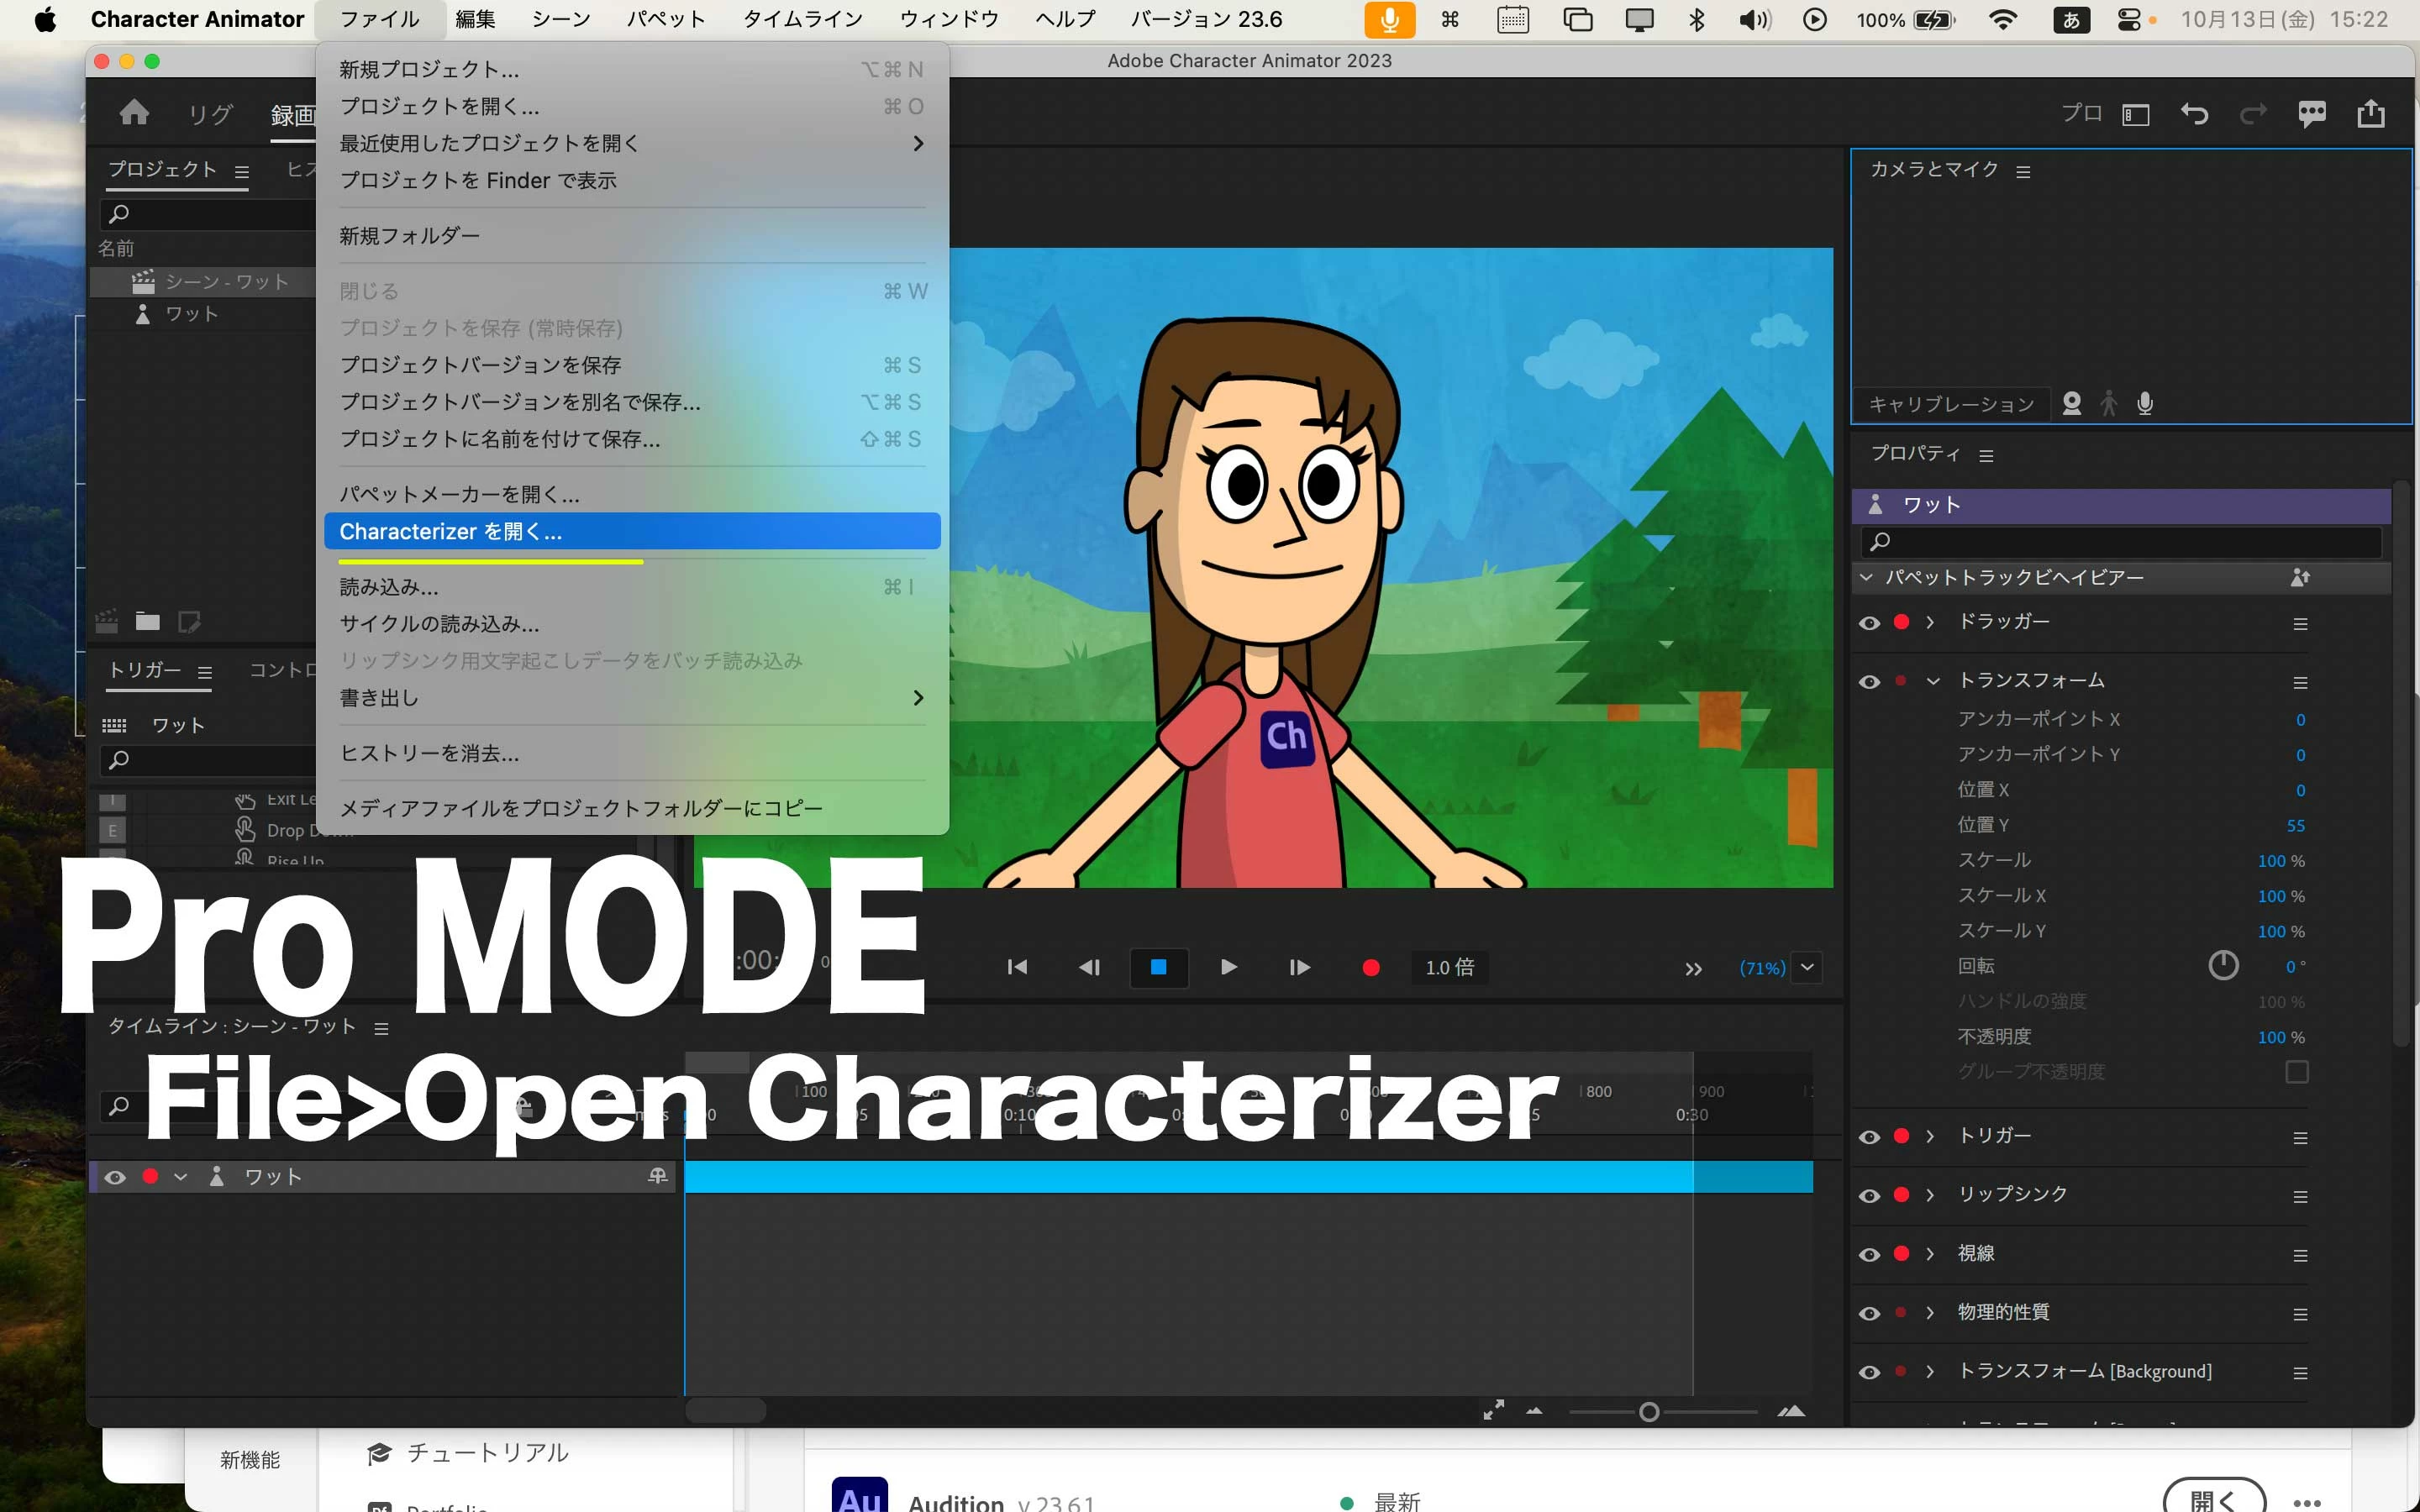Screen dimensions: 2420x1512
Task: Collapse the トランスフォーム behavior section
Action: click(x=1933, y=681)
